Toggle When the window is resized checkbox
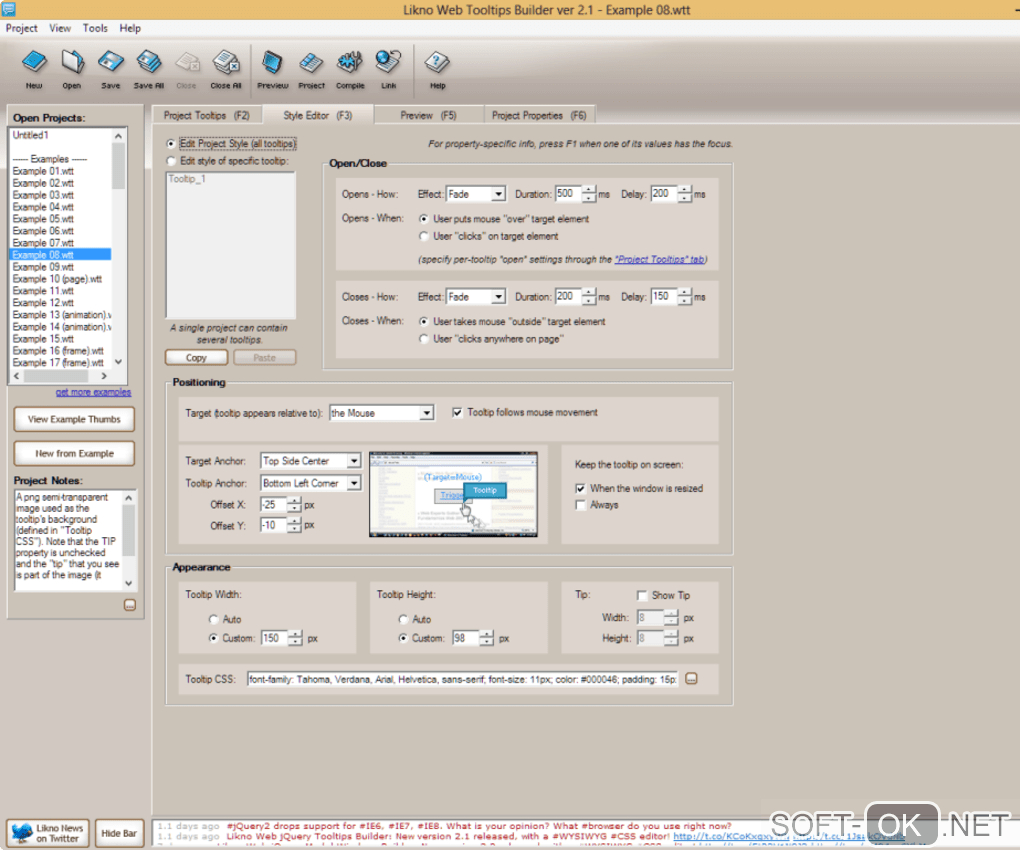 (580, 488)
